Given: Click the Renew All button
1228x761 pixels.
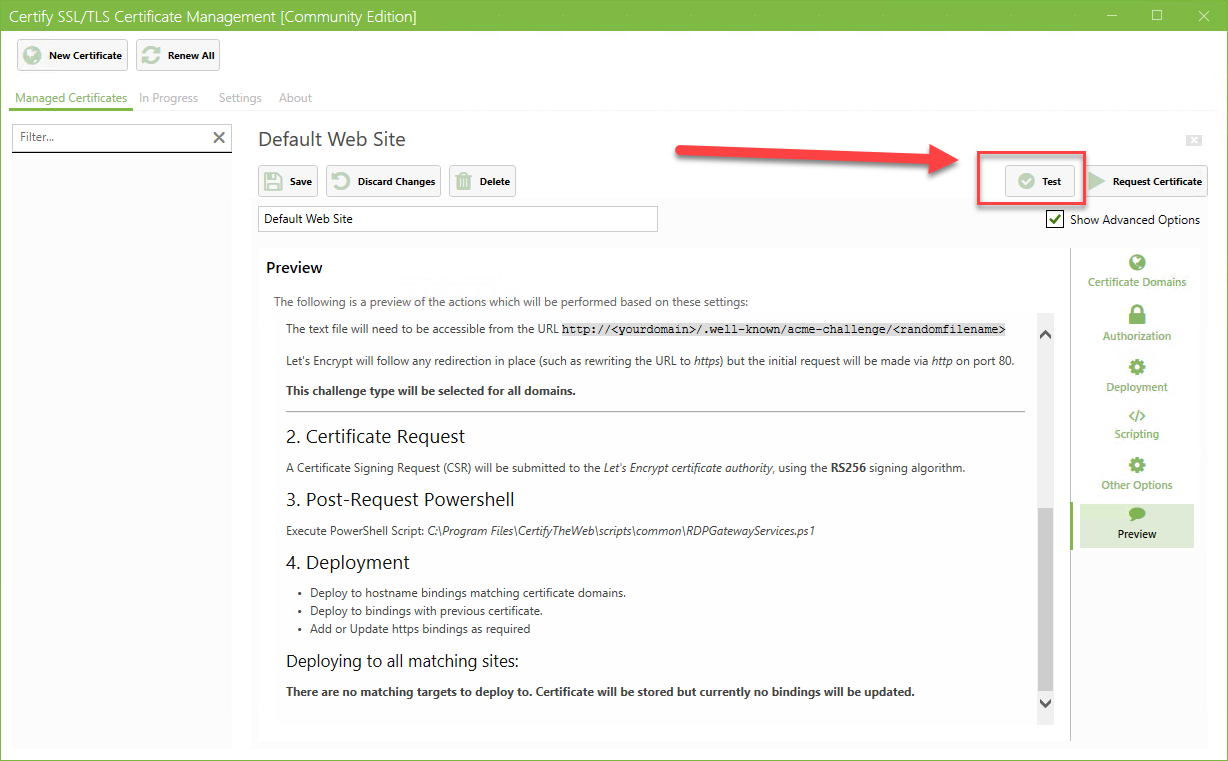Looking at the screenshot, I should point(178,55).
